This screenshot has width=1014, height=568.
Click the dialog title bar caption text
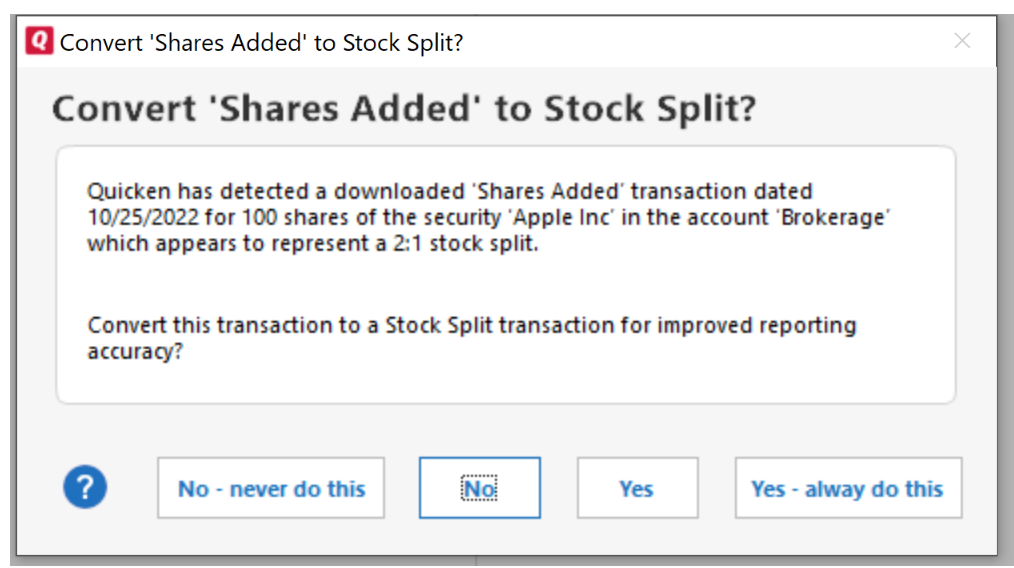tap(261, 42)
